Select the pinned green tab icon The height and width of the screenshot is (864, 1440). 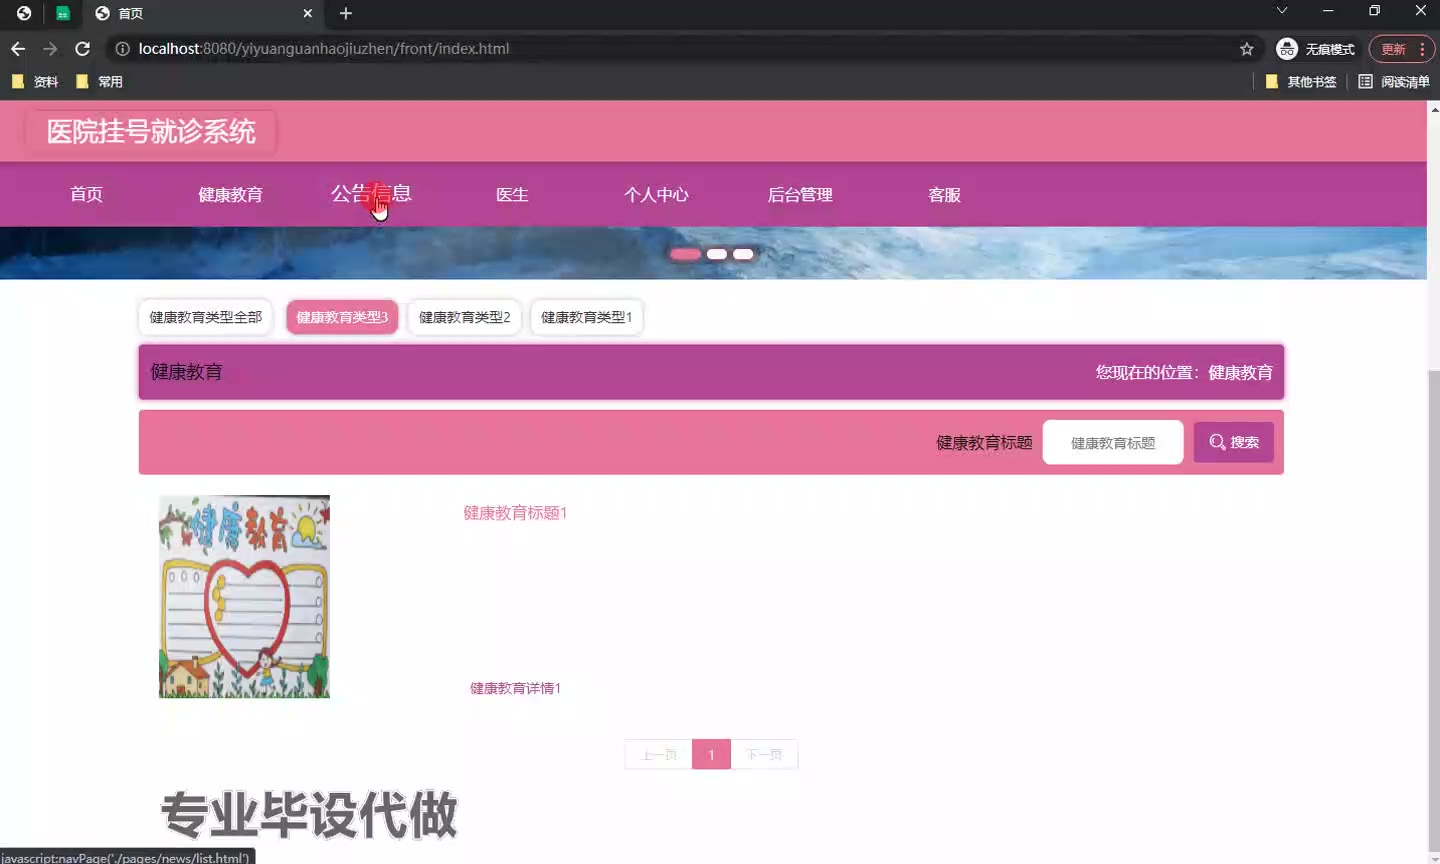(63, 13)
